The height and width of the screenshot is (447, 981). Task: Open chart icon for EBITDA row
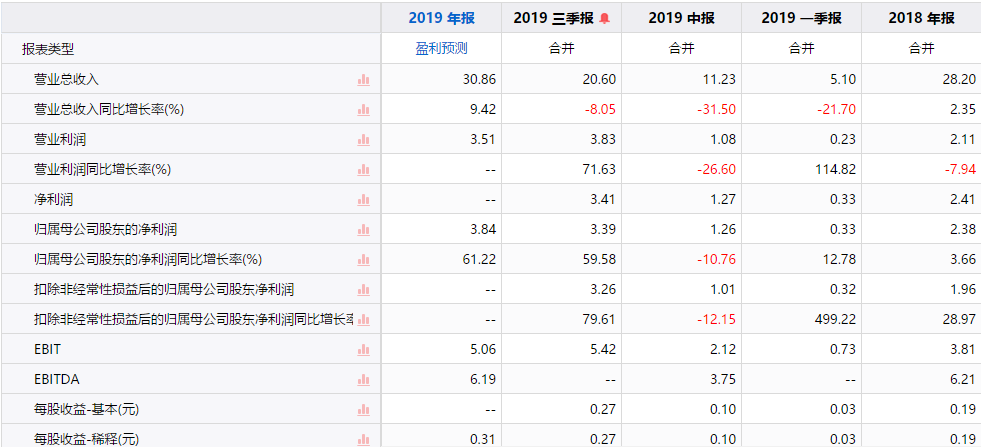click(363, 380)
